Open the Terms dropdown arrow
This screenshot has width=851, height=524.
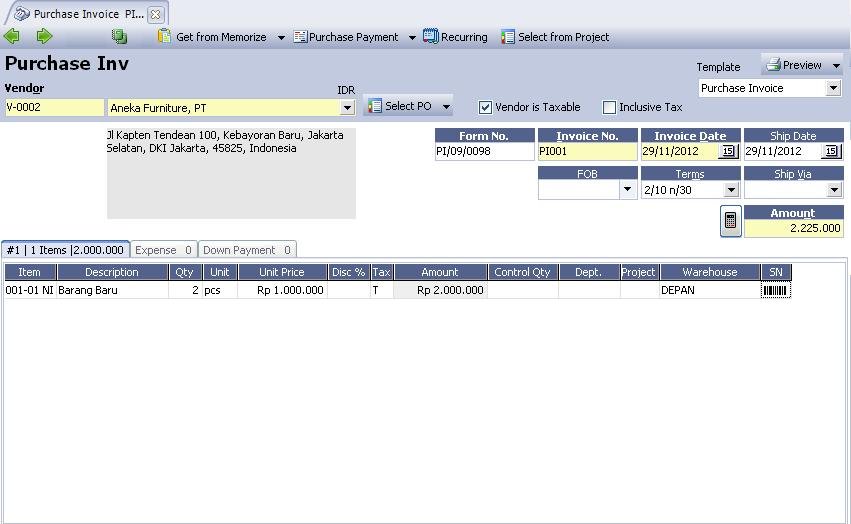(731, 190)
